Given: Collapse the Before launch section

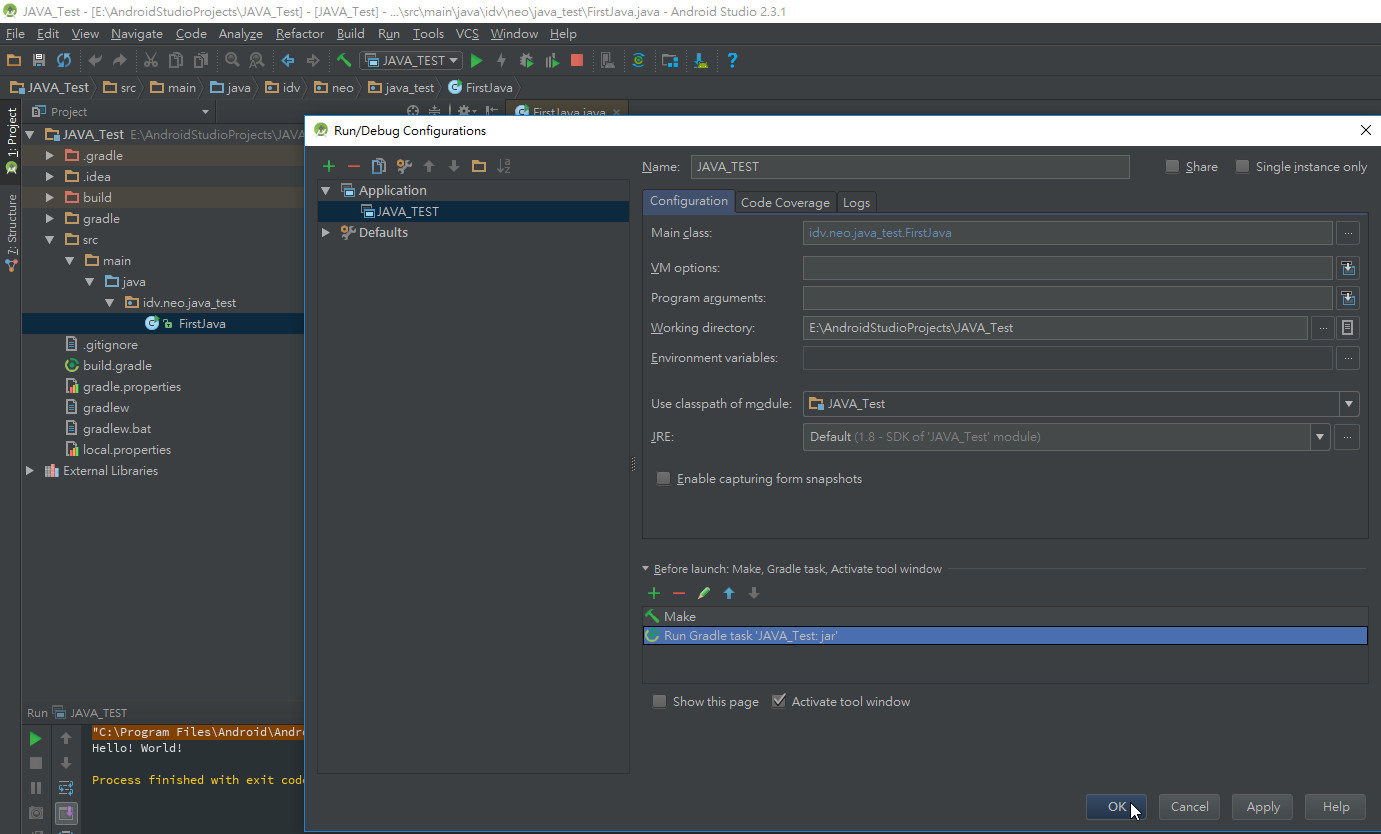Looking at the screenshot, I should pos(646,569).
